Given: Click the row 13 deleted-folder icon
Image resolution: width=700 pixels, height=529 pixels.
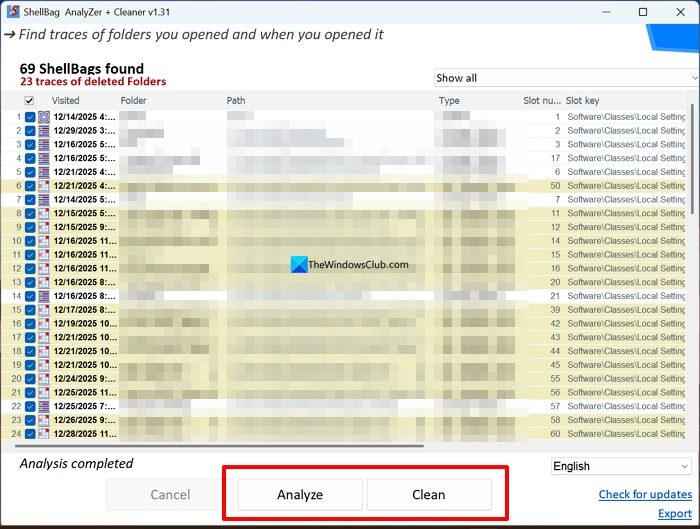Looking at the screenshot, I should [44, 283].
